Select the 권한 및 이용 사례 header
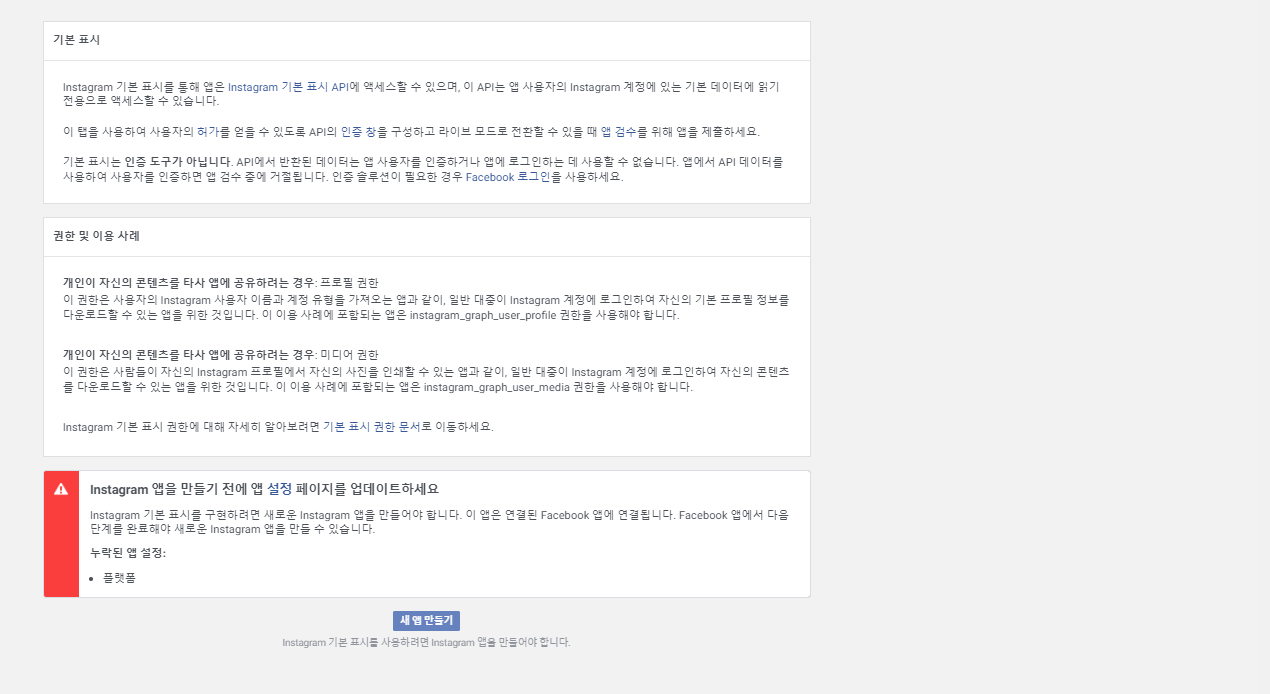Viewport: 1270px width, 694px height. pyautogui.click(x=97, y=236)
